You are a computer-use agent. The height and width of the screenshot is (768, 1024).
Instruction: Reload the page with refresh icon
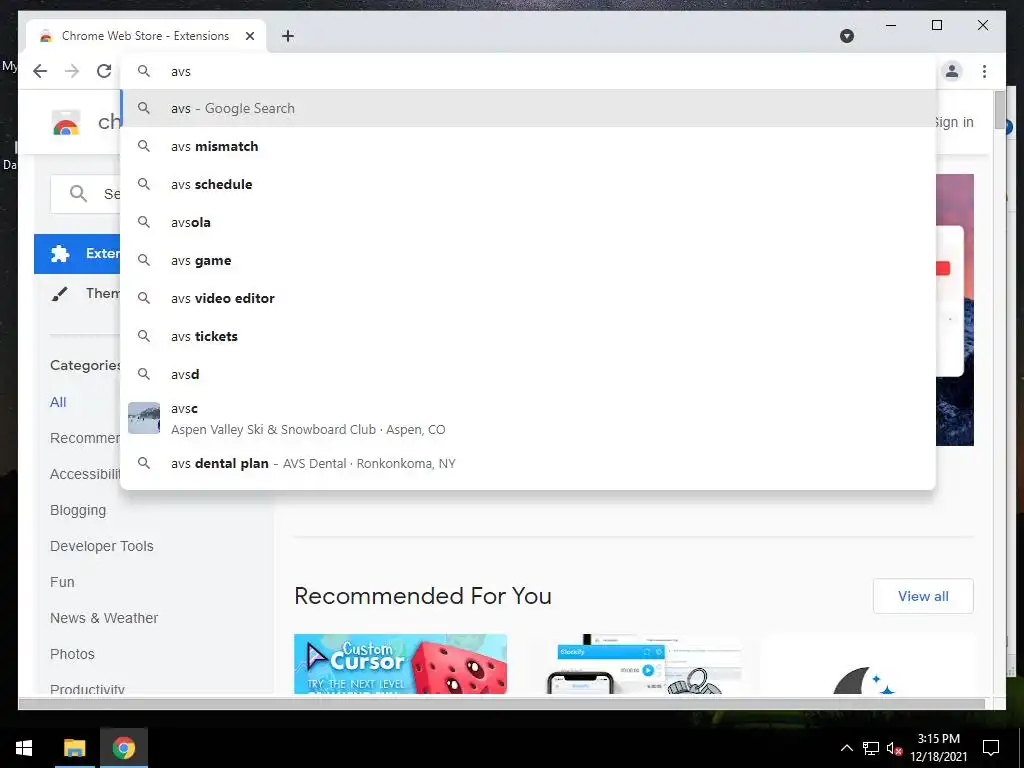click(x=104, y=71)
